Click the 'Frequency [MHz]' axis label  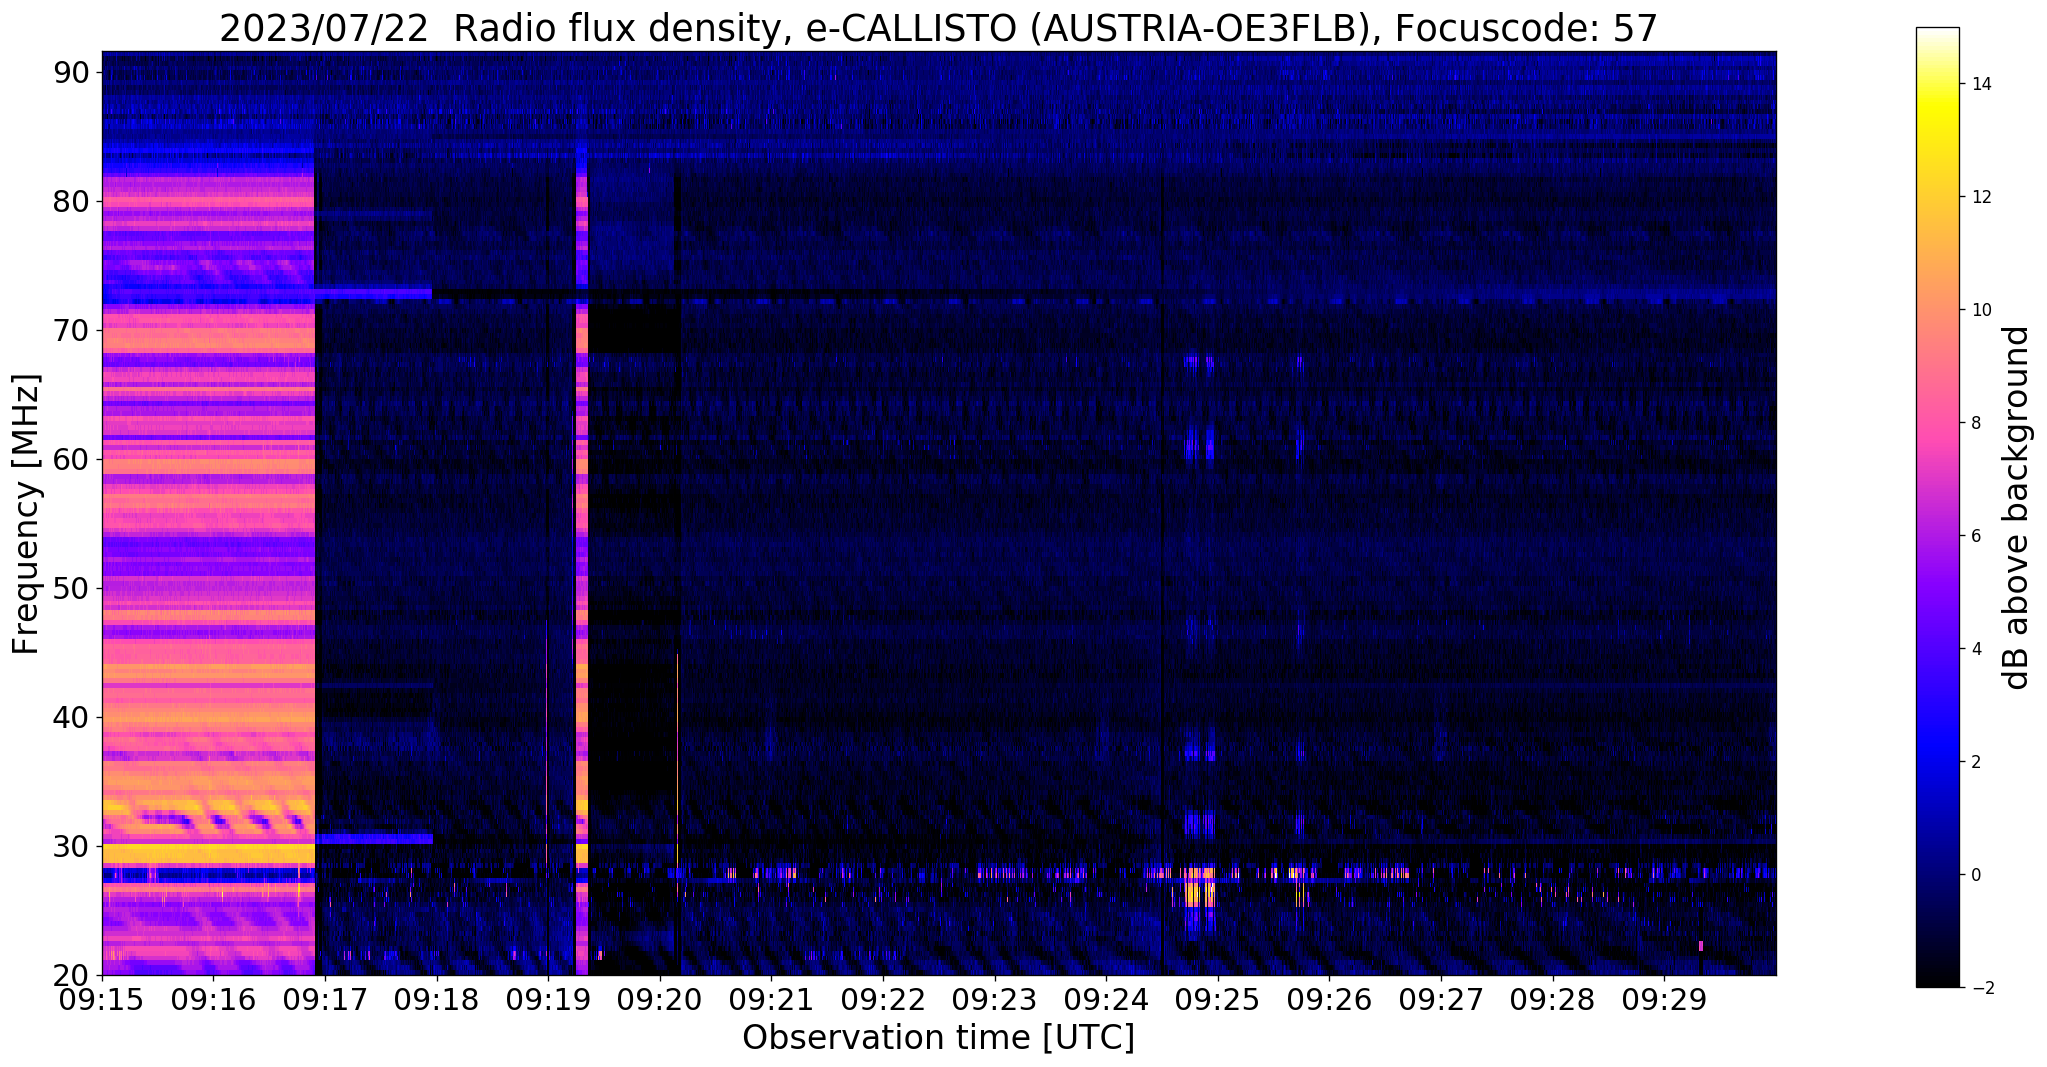click(x=26, y=514)
